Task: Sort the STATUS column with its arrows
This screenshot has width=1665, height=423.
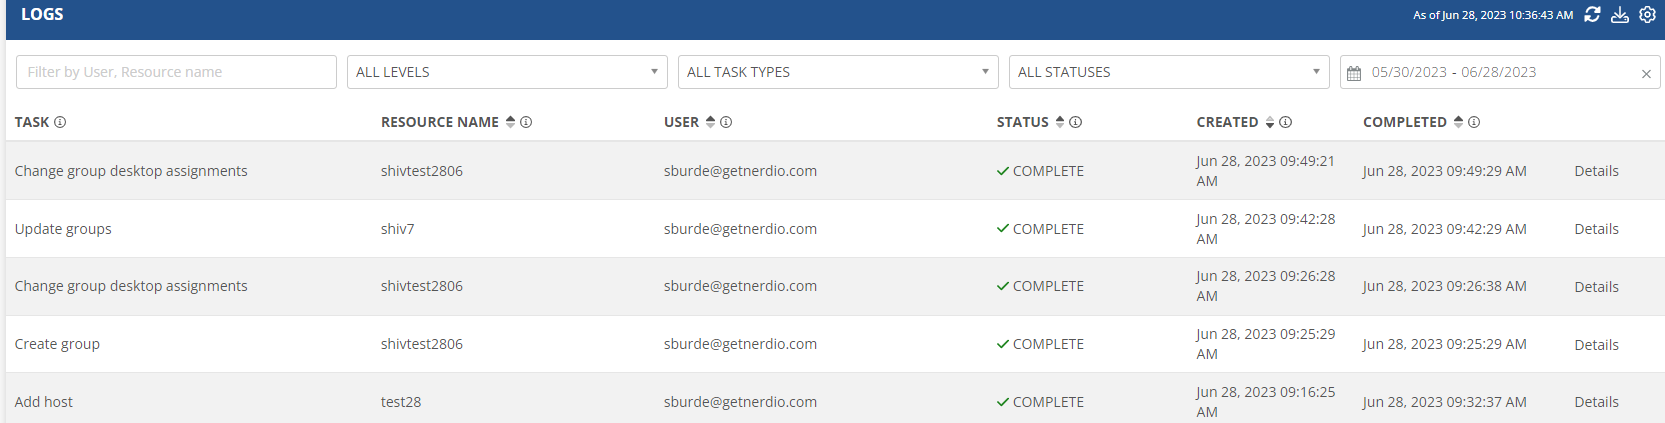Action: [x=1060, y=122]
